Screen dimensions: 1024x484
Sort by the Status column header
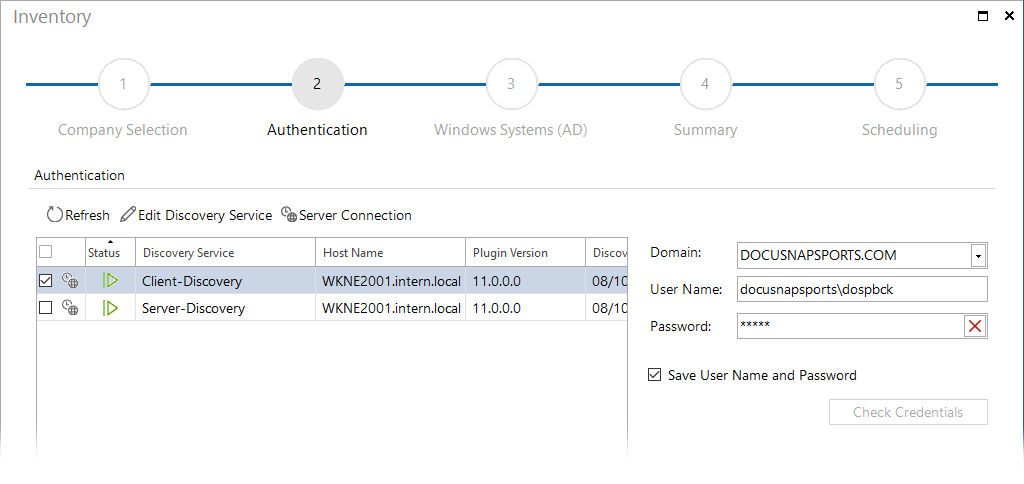[x=110, y=252]
